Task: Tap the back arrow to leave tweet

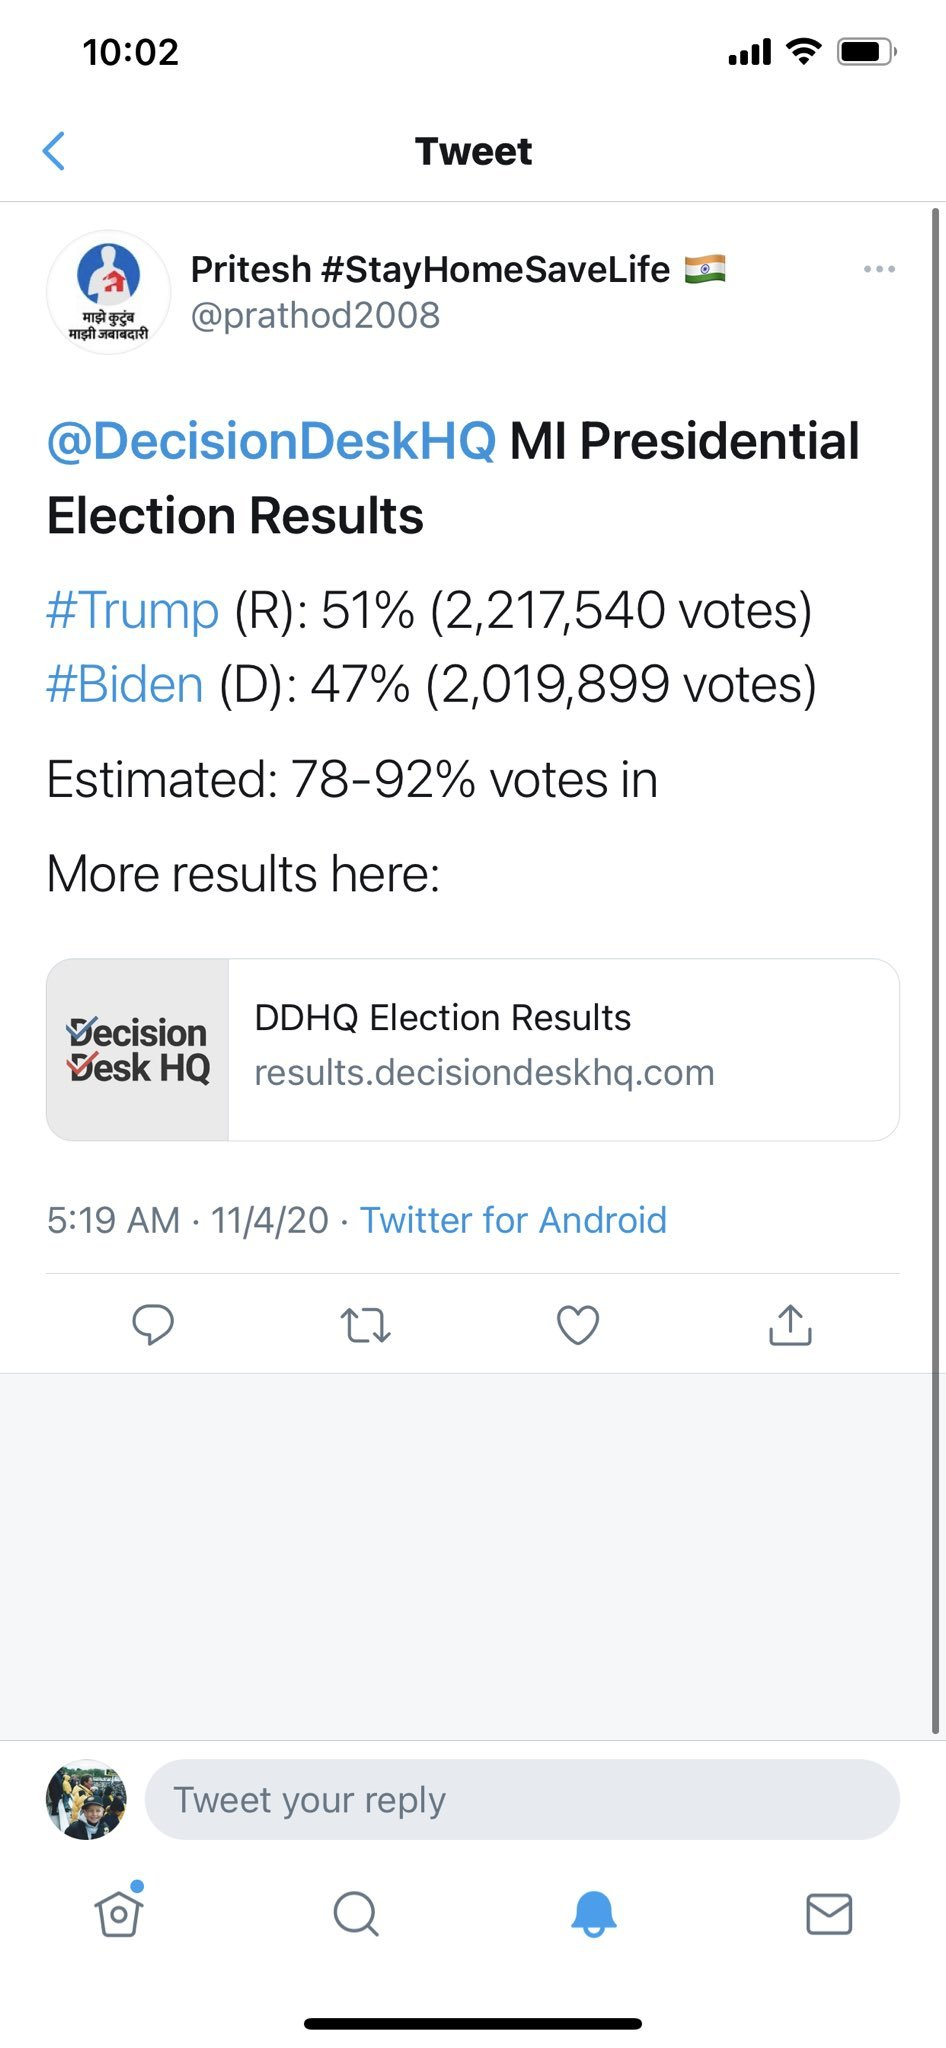Action: pyautogui.click(x=54, y=151)
